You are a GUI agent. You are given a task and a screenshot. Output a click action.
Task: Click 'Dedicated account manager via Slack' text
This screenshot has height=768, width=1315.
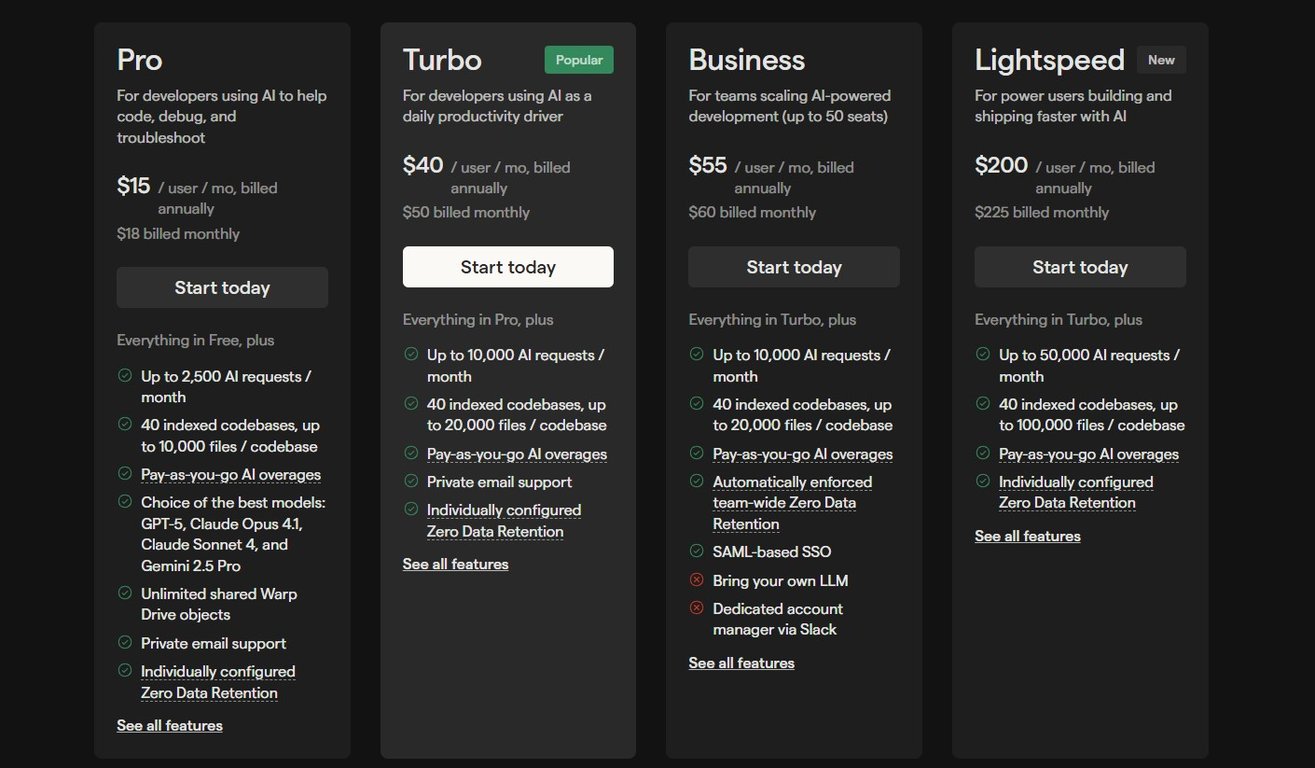pyautogui.click(x=778, y=619)
